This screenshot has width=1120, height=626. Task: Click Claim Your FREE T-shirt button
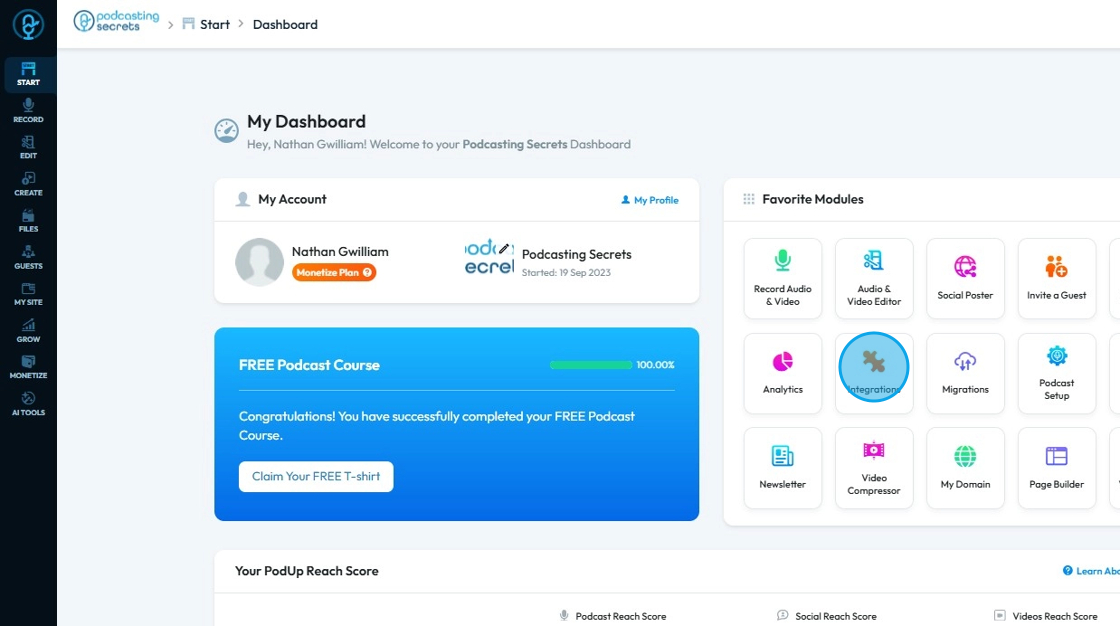(316, 476)
